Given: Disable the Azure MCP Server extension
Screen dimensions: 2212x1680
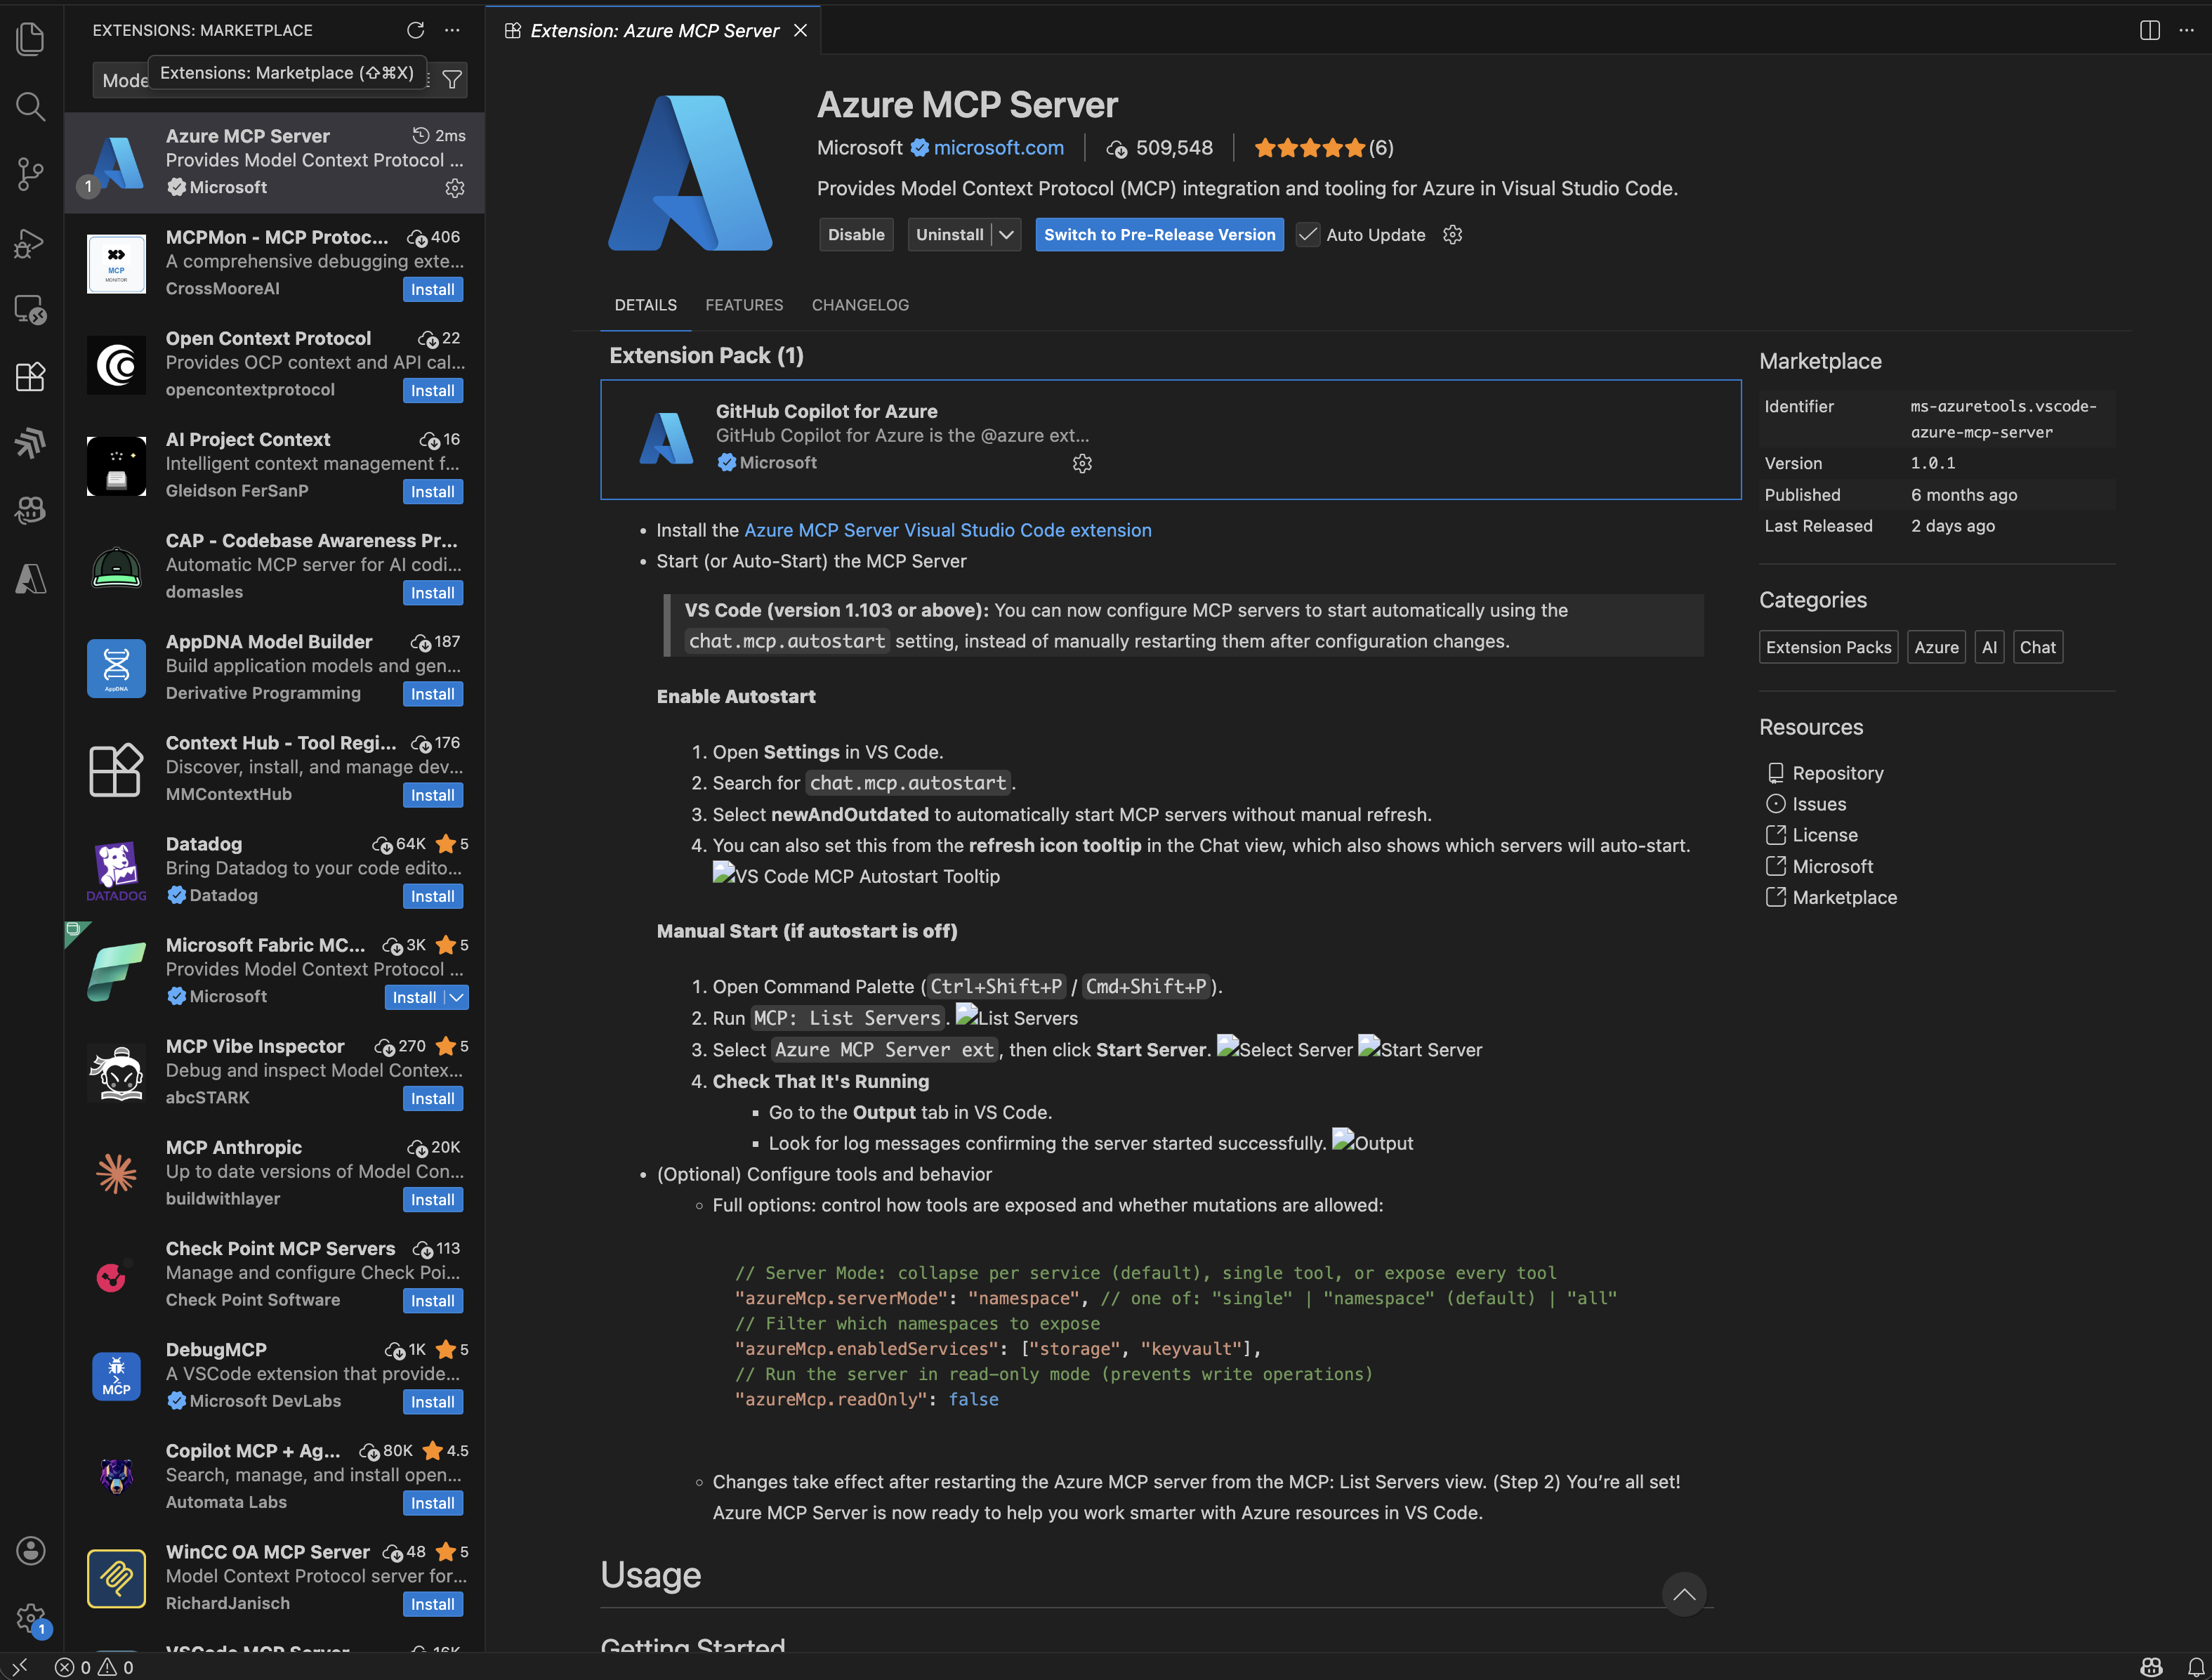Looking at the screenshot, I should 855,235.
